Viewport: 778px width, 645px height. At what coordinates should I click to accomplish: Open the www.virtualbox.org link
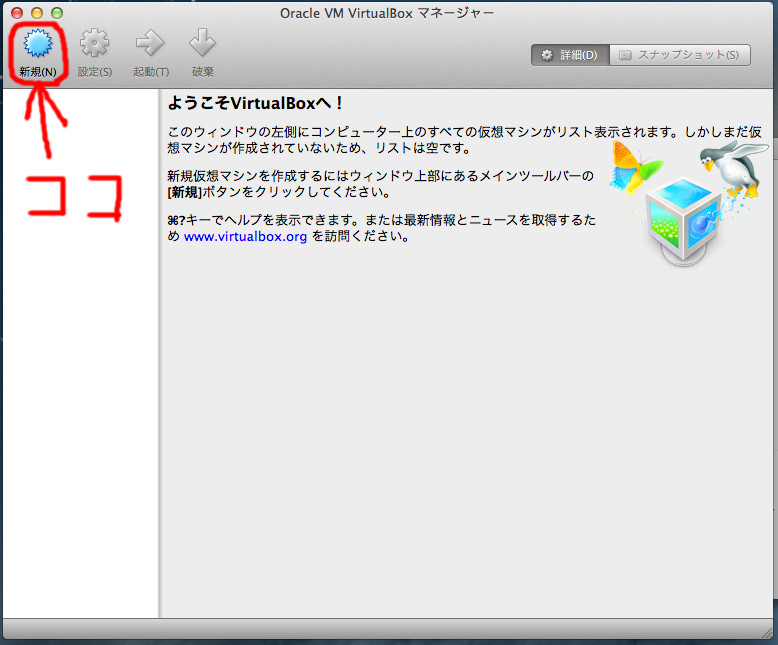point(245,237)
